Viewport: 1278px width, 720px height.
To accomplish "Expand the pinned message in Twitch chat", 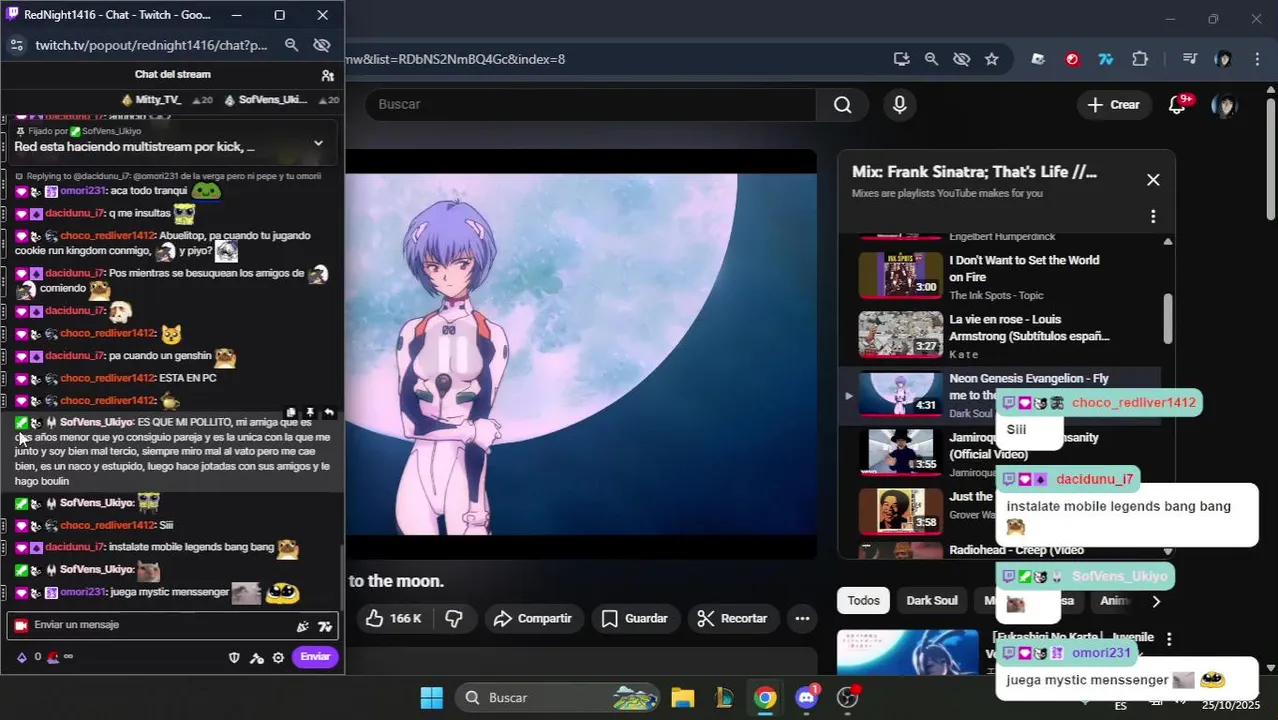I will tap(318, 143).
